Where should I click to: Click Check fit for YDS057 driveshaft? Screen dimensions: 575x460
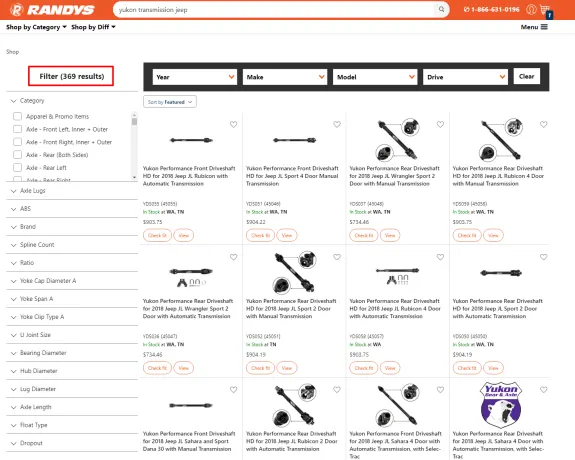pos(364,235)
